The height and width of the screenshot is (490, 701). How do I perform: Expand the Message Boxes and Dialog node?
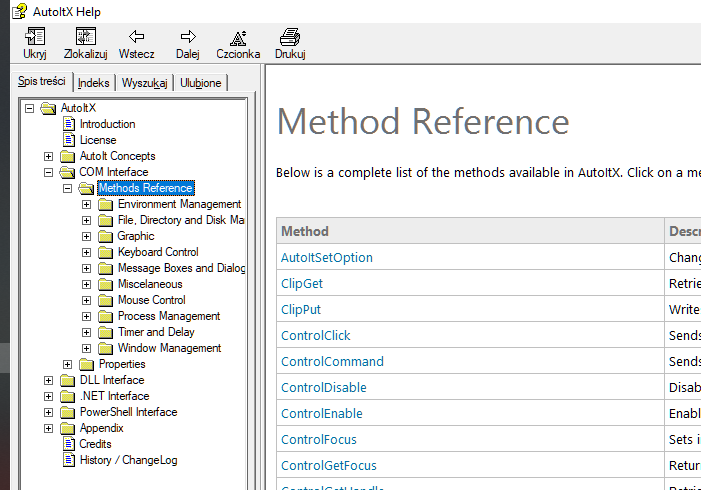click(86, 268)
